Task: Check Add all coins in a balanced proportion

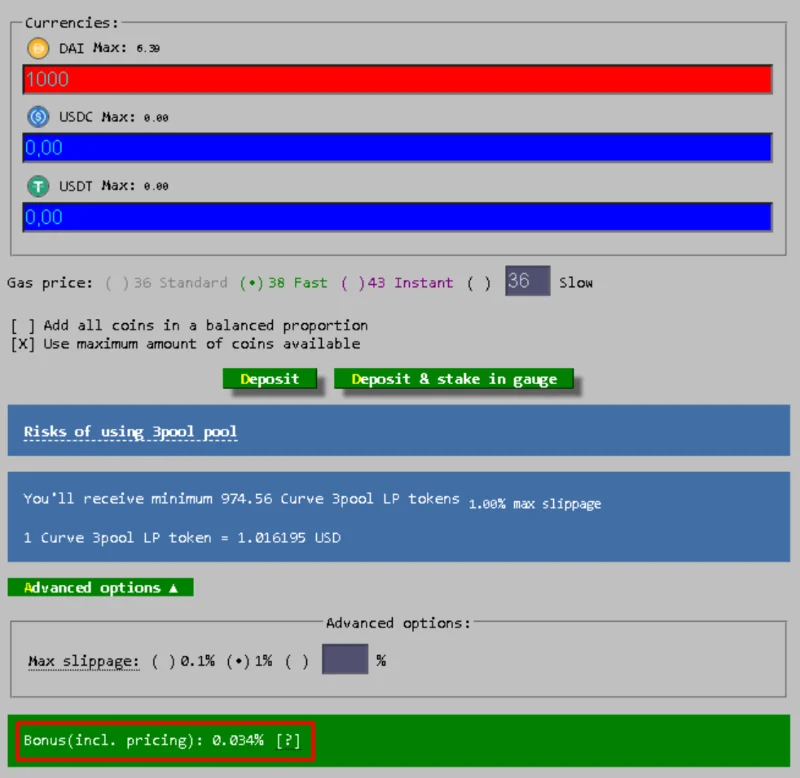Action: coord(23,325)
